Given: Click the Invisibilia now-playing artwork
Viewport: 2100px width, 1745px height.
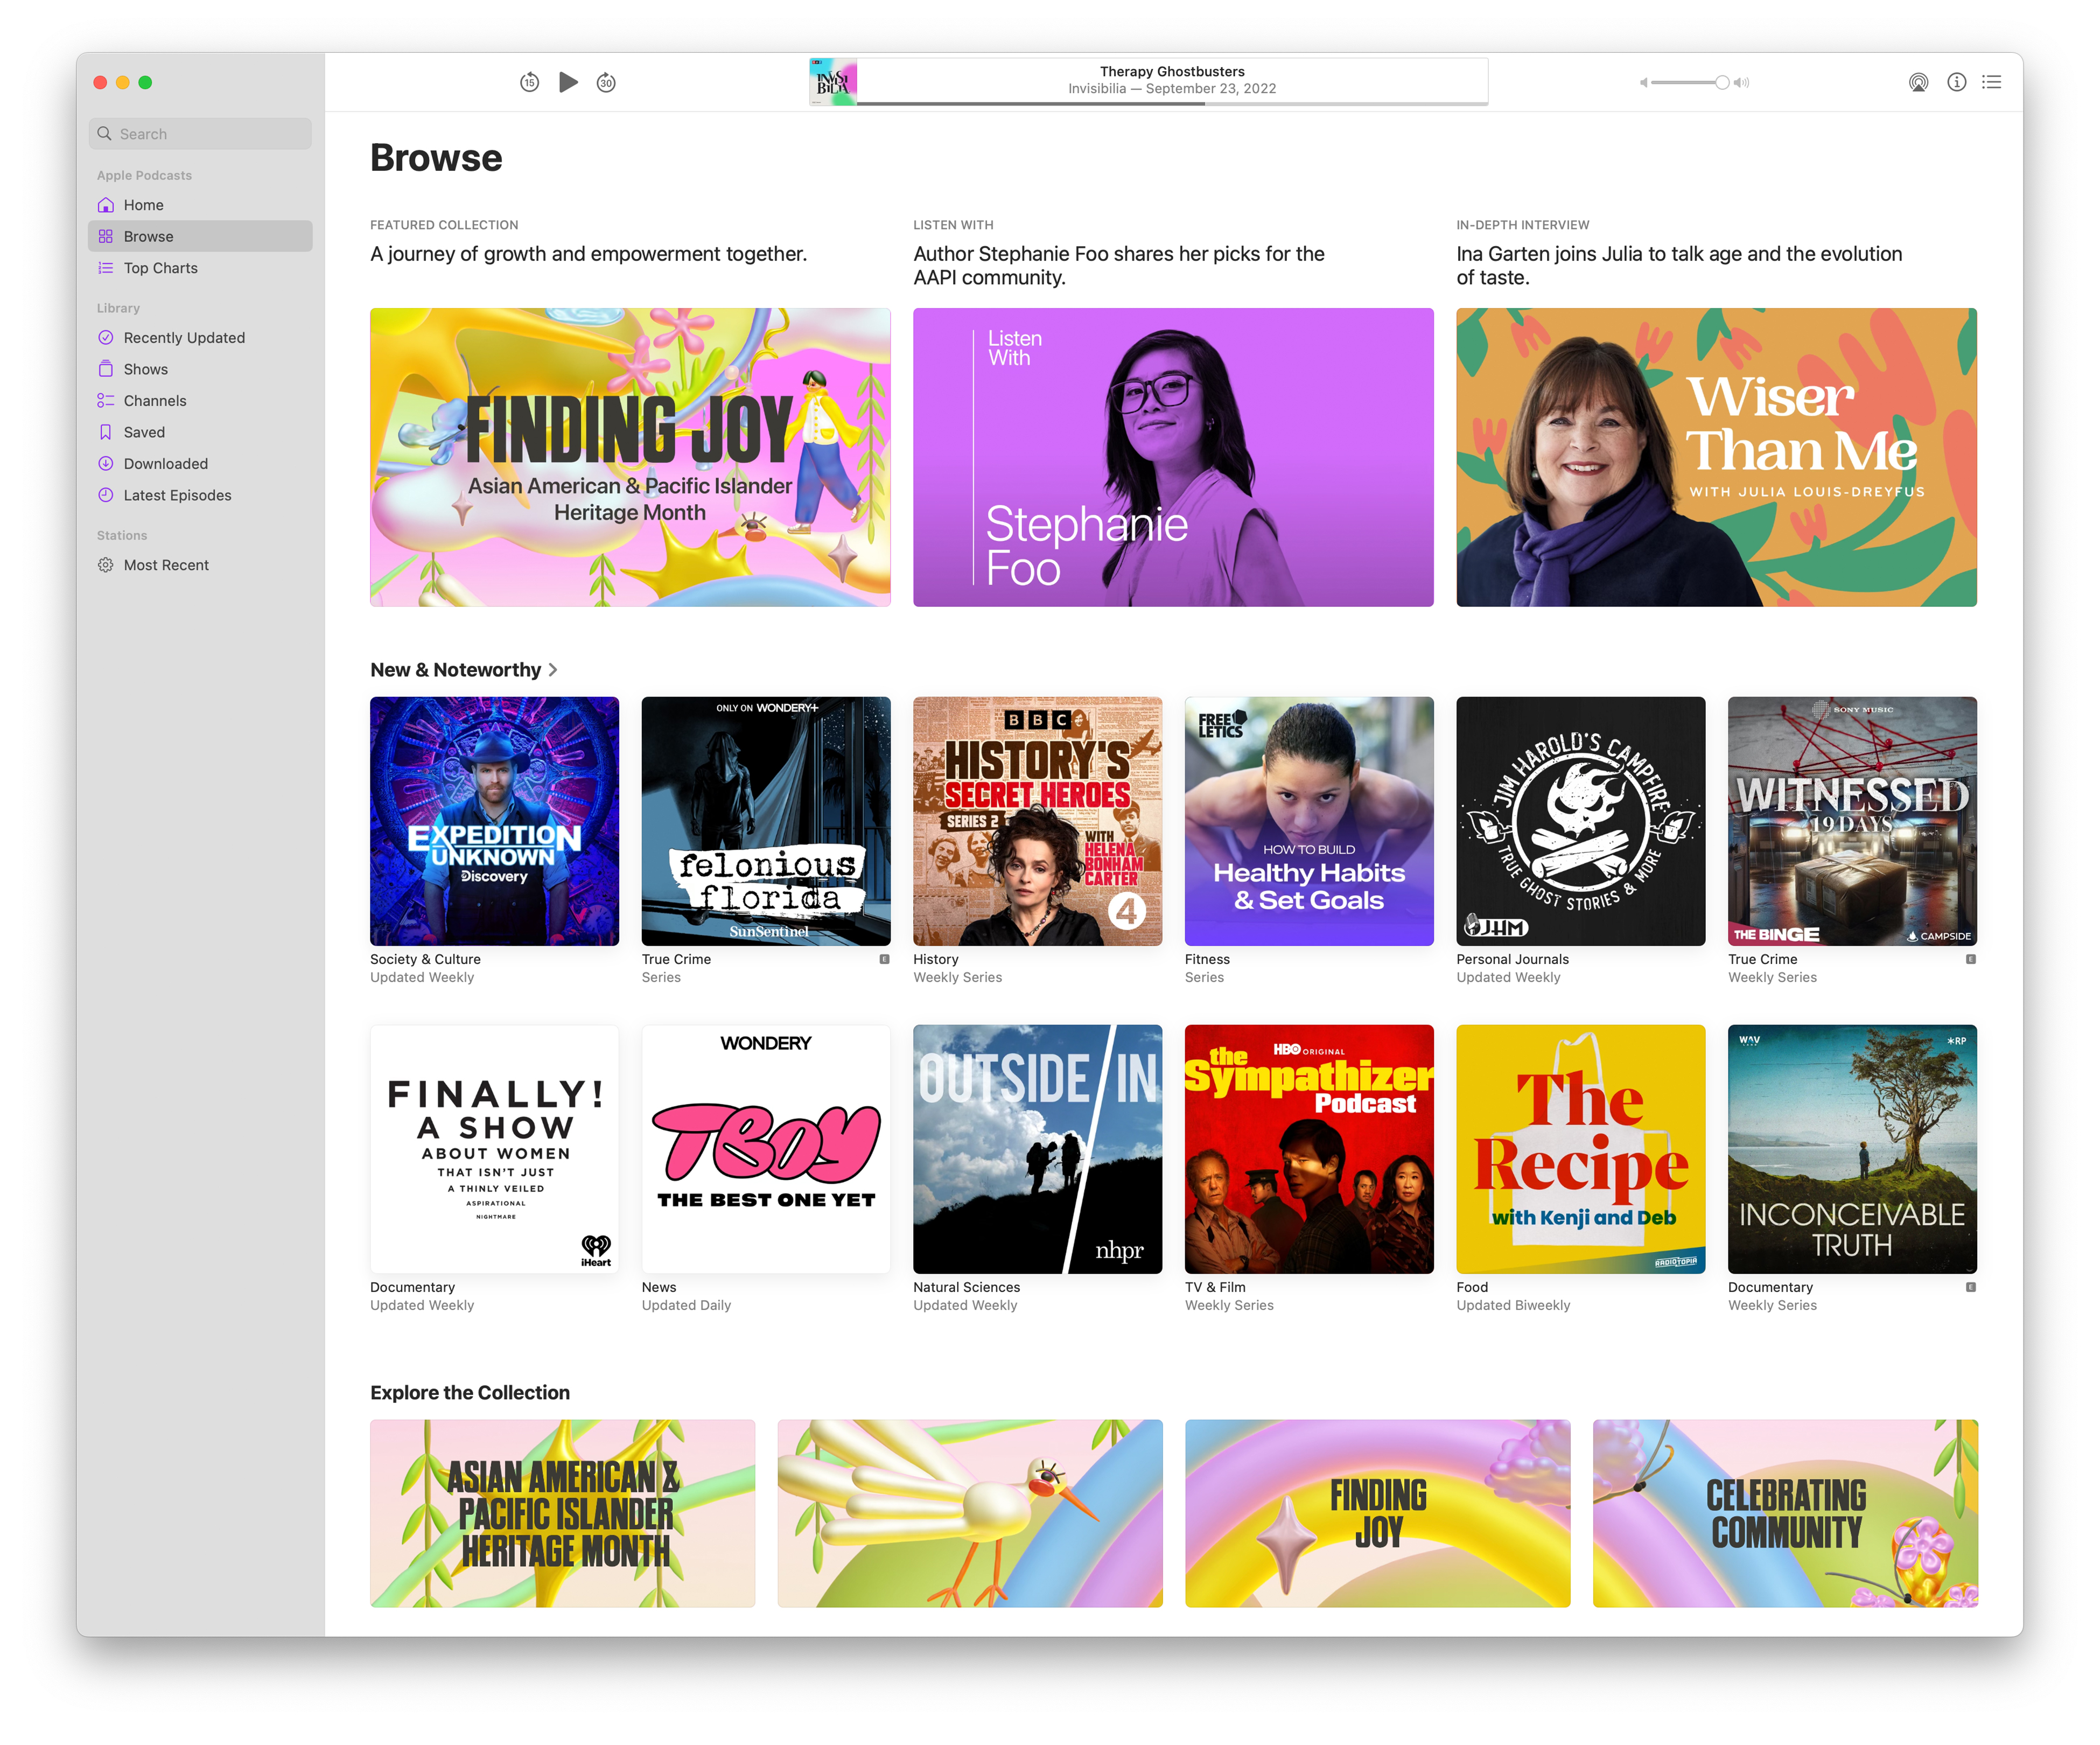Looking at the screenshot, I should click(832, 82).
